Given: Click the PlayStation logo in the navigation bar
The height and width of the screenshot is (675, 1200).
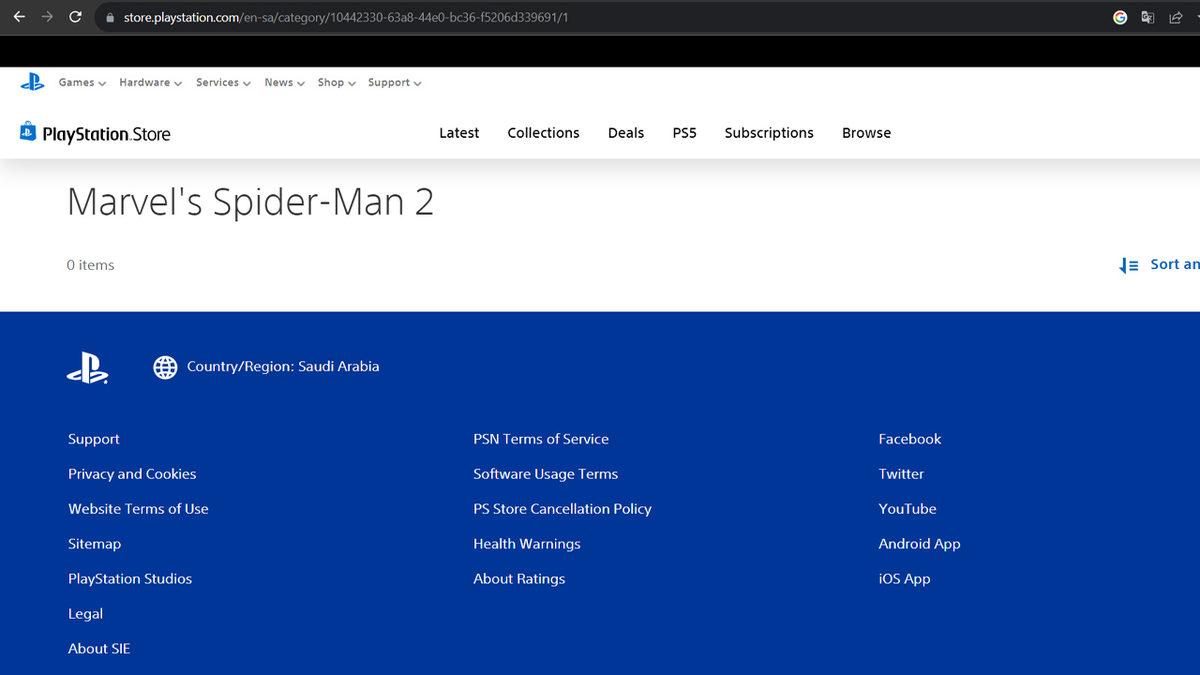Looking at the screenshot, I should coord(32,82).
